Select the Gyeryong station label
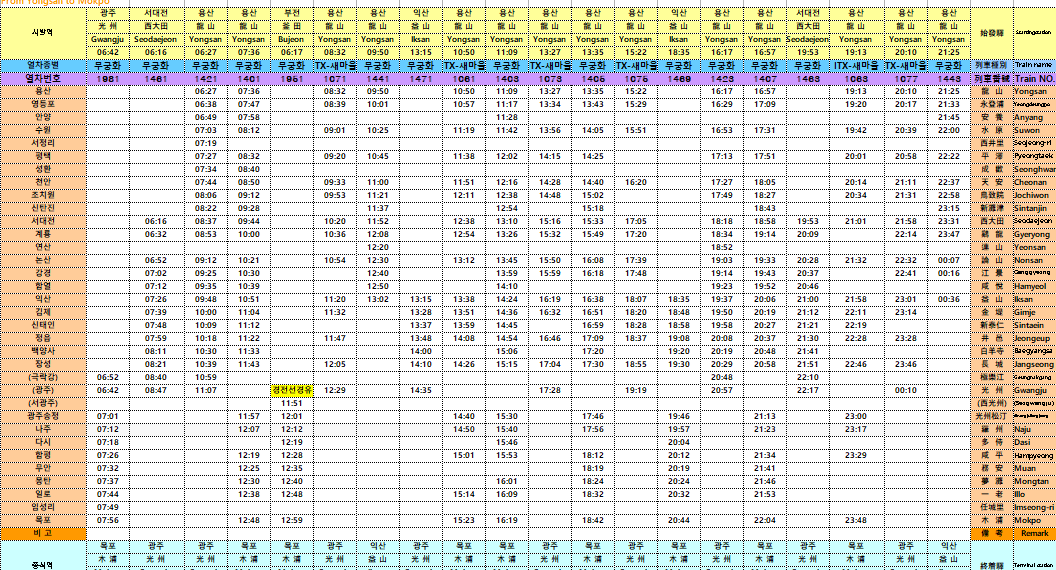Image resolution: width=1056 pixels, height=570 pixels. click(1032, 234)
